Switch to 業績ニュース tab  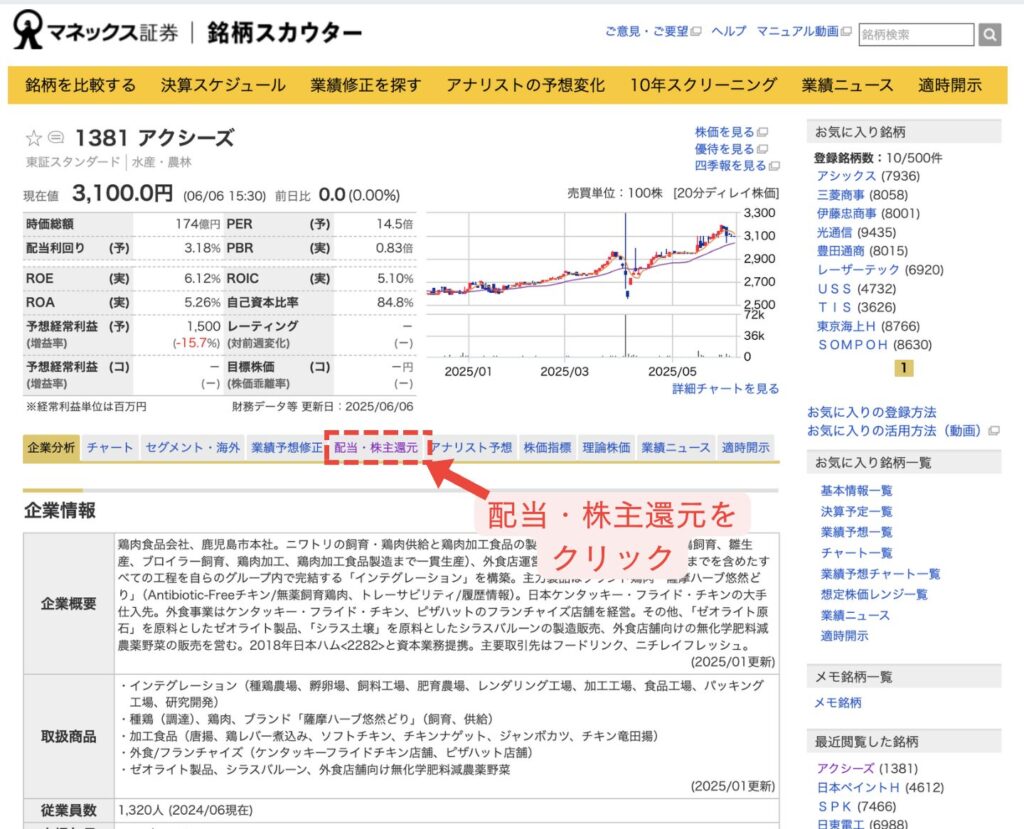(676, 447)
